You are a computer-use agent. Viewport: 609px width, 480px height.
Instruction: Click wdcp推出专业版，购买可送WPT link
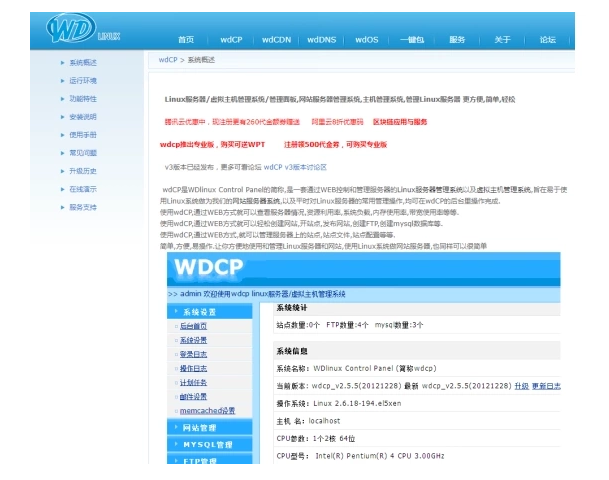[x=212, y=144]
